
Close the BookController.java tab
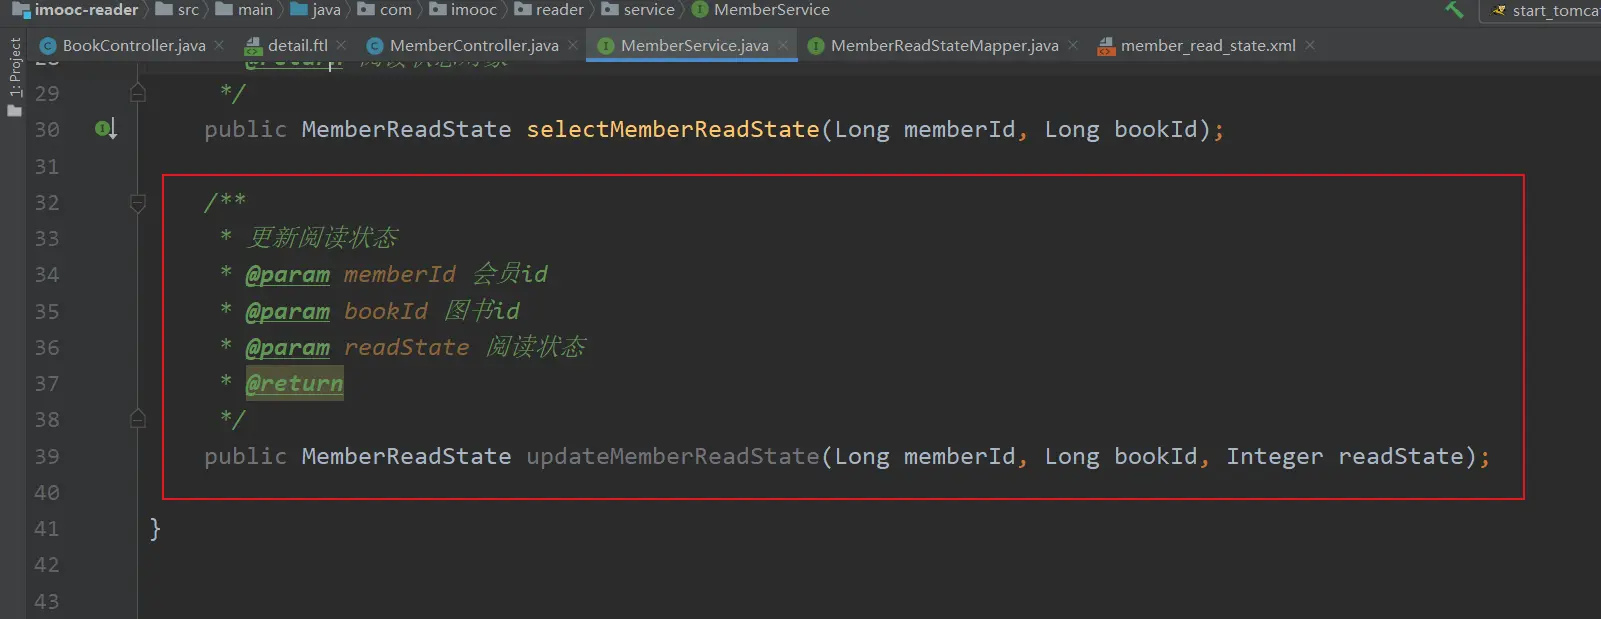(x=220, y=45)
